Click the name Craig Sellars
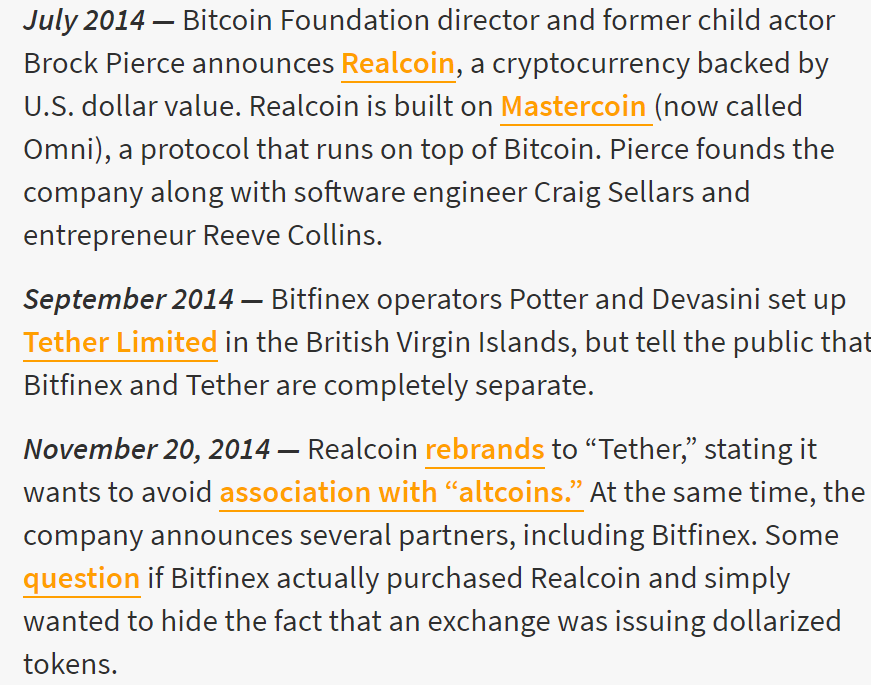 (x=613, y=193)
